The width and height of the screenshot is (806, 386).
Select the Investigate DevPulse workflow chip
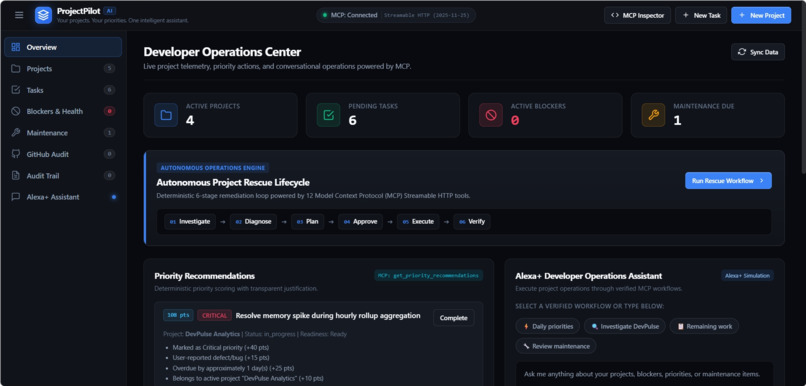coord(625,326)
